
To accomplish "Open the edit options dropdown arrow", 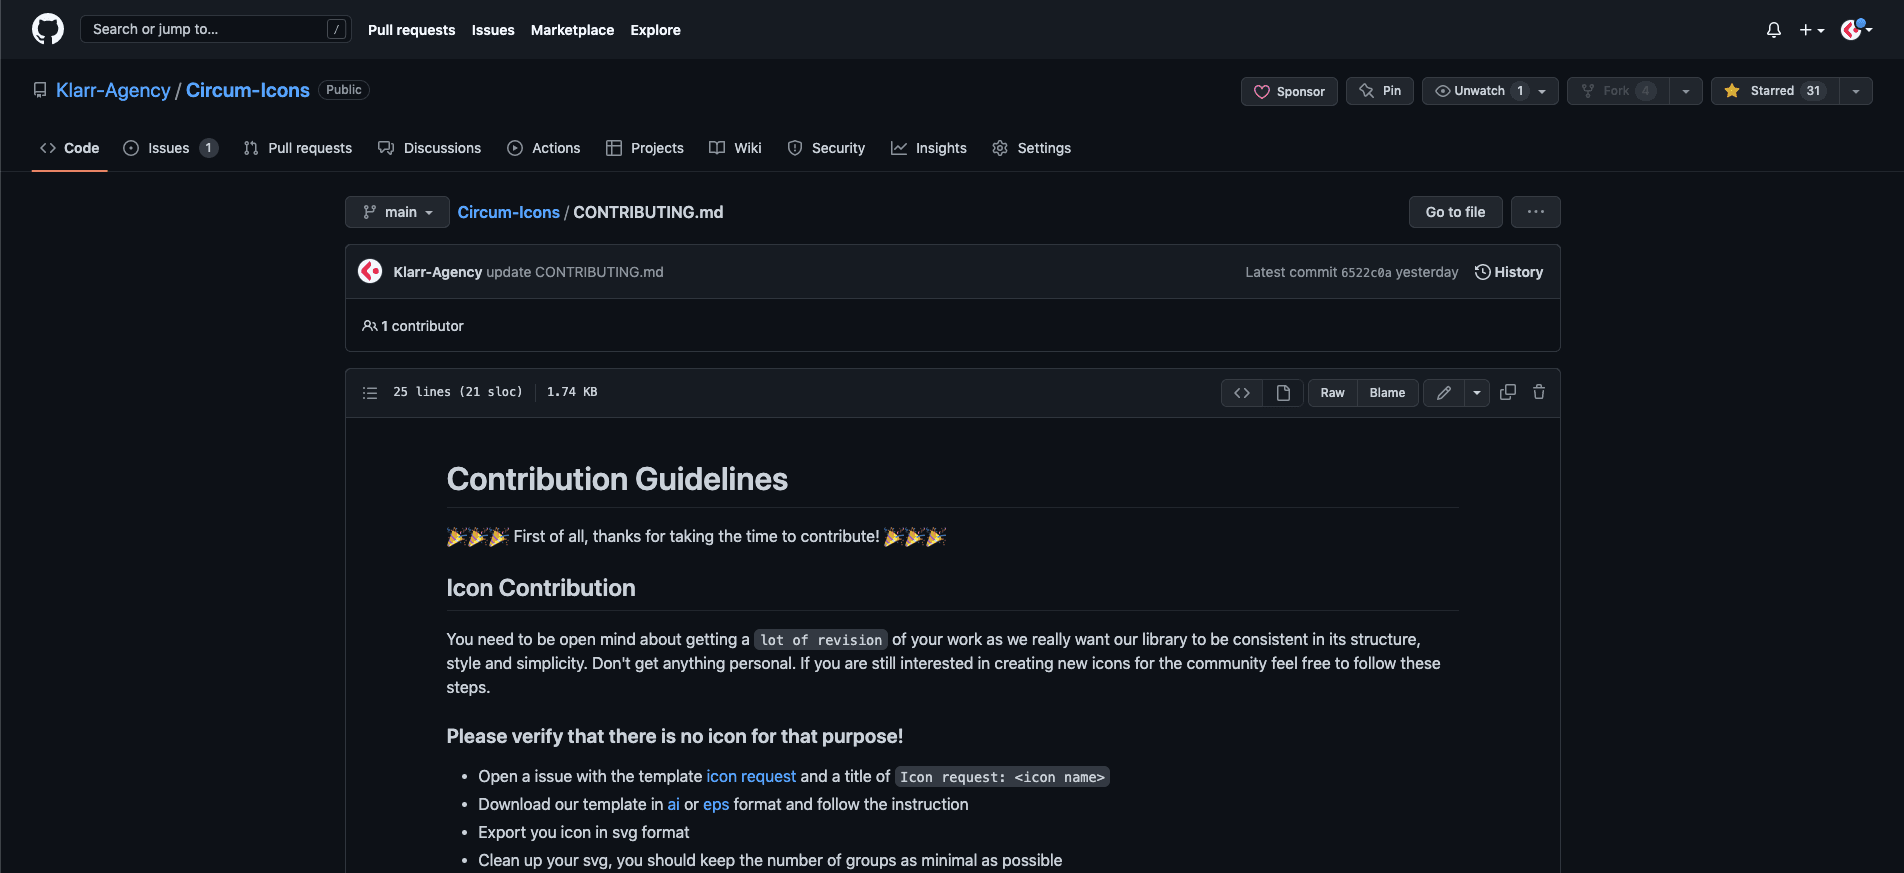I will (x=1477, y=393).
